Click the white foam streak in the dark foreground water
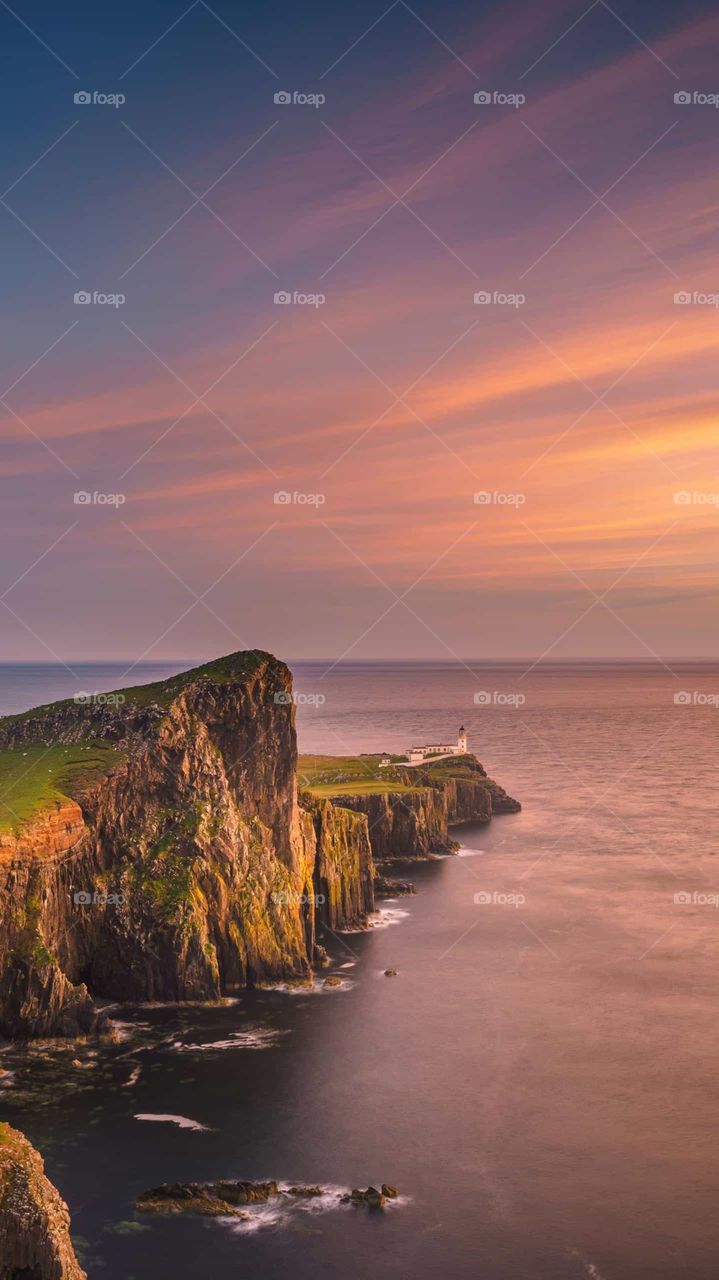This screenshot has width=719, height=1280. click(172, 1121)
